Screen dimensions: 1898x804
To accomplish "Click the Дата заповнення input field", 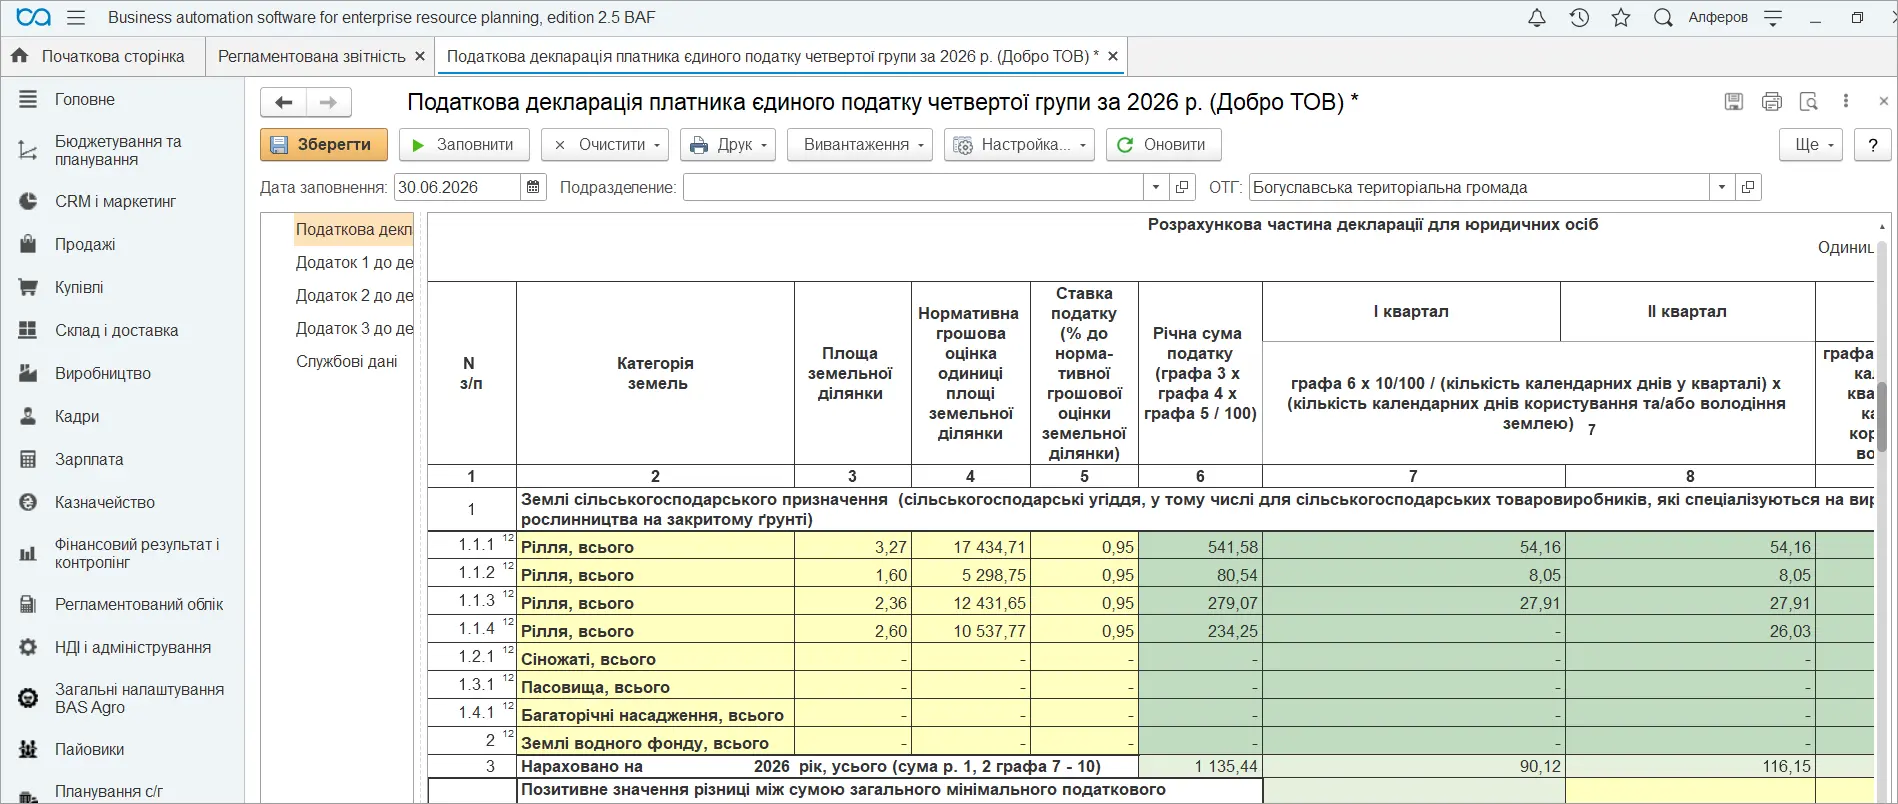I will click(x=457, y=187).
